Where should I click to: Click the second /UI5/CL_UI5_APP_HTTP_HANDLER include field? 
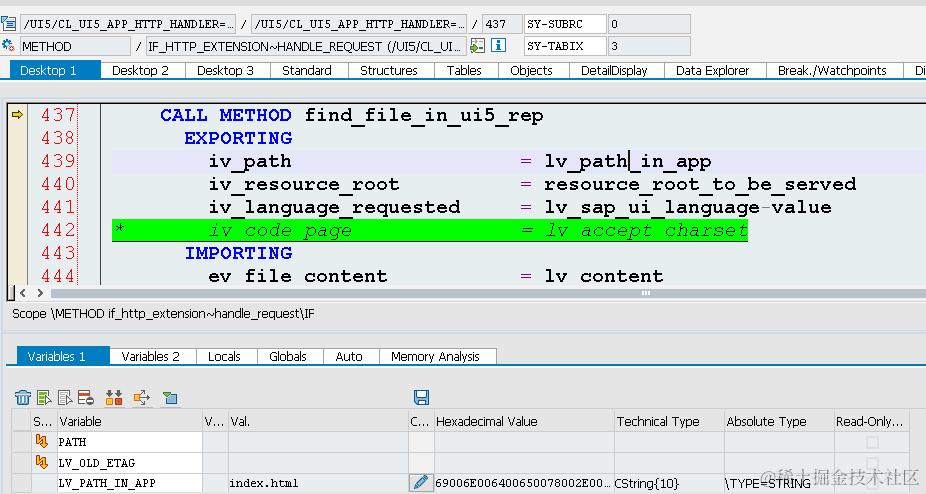[x=358, y=24]
